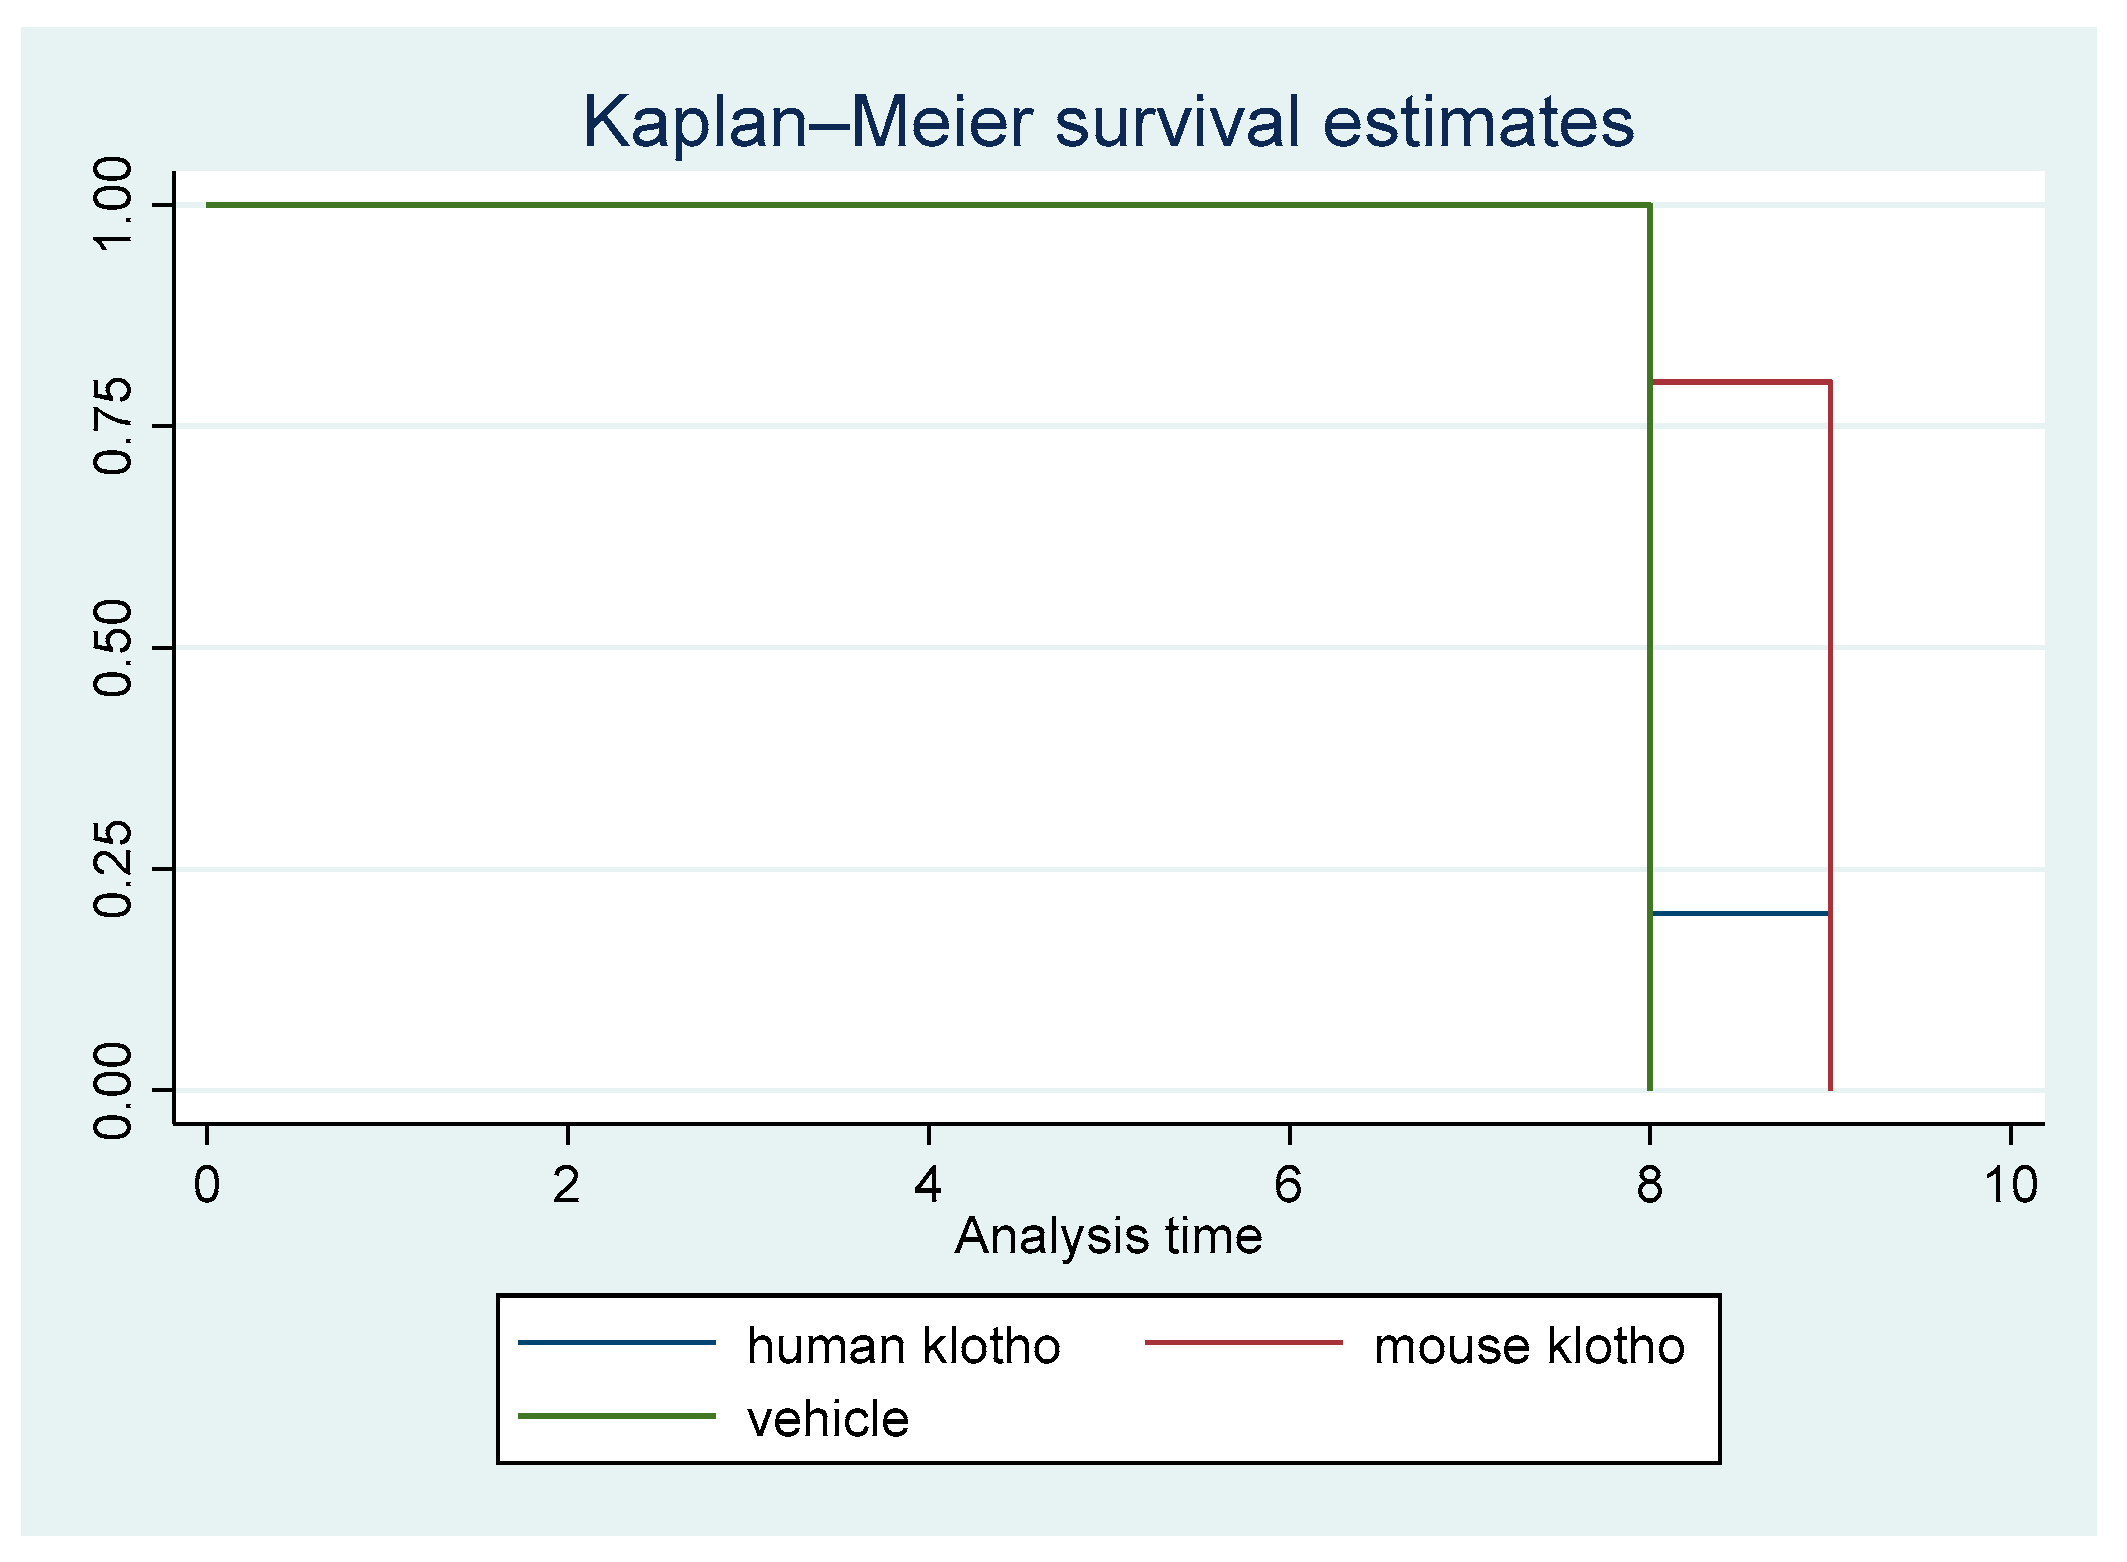Click the x-axis tick label 8
The image size is (2127, 1562).
coord(1650,1186)
